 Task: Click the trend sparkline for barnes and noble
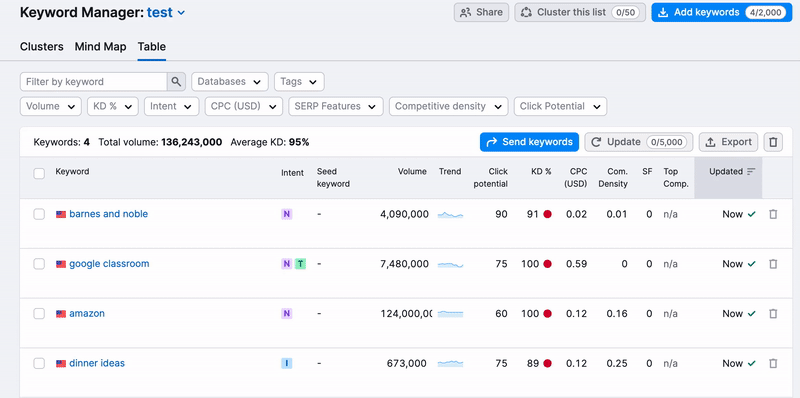[451, 215]
